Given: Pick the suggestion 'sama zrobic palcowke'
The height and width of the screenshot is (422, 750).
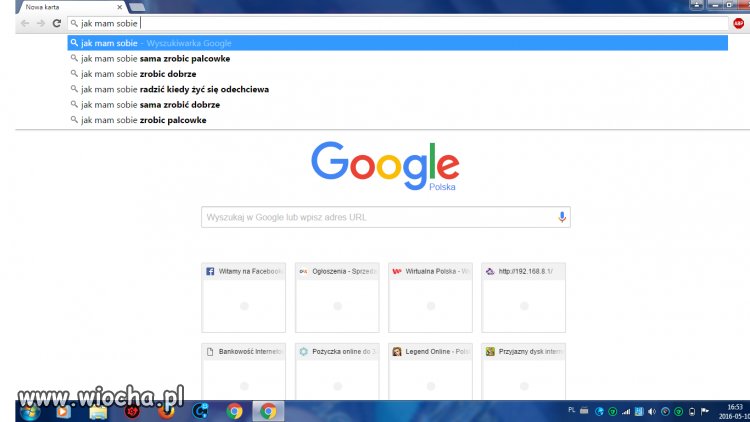Looking at the screenshot, I should [397, 58].
